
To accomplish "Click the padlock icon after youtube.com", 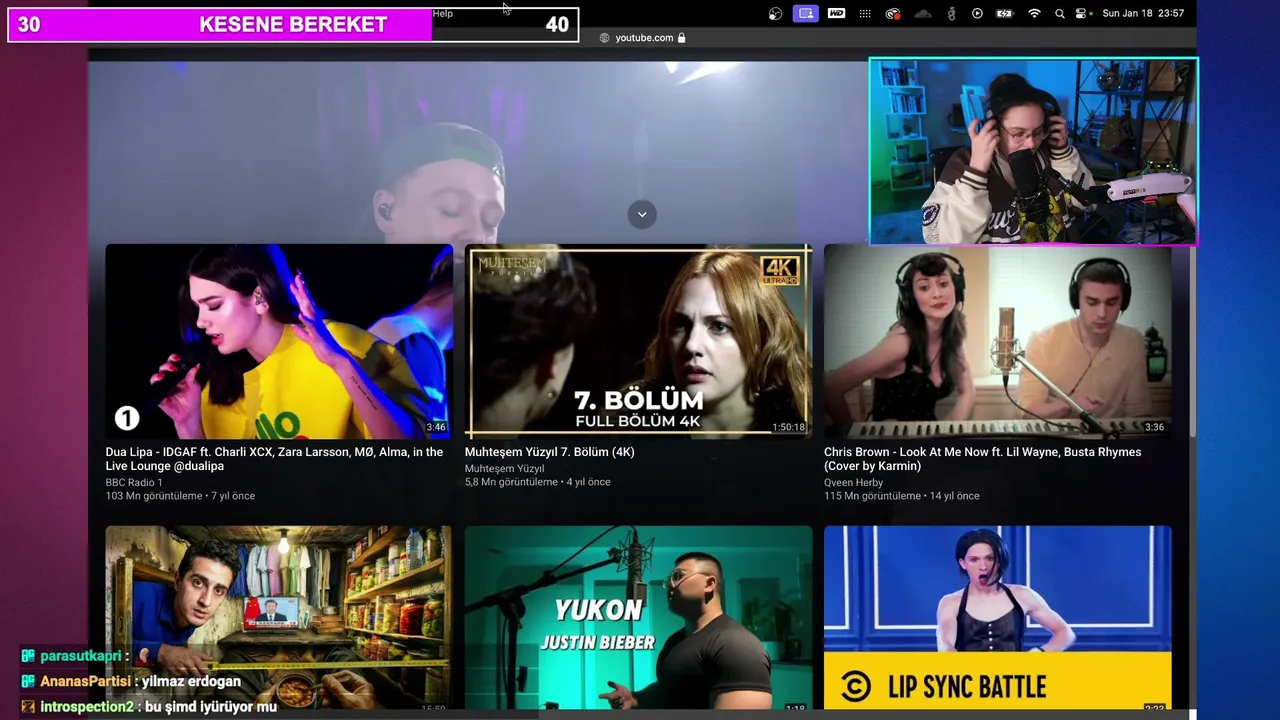I will (x=681, y=38).
